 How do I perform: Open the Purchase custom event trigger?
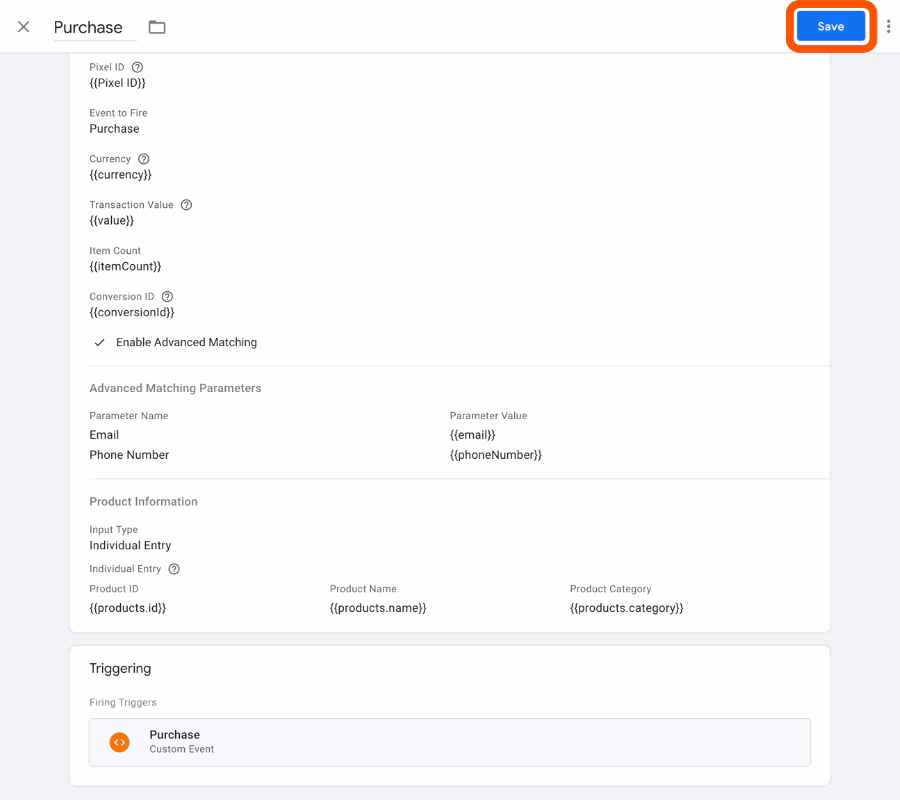pos(449,742)
